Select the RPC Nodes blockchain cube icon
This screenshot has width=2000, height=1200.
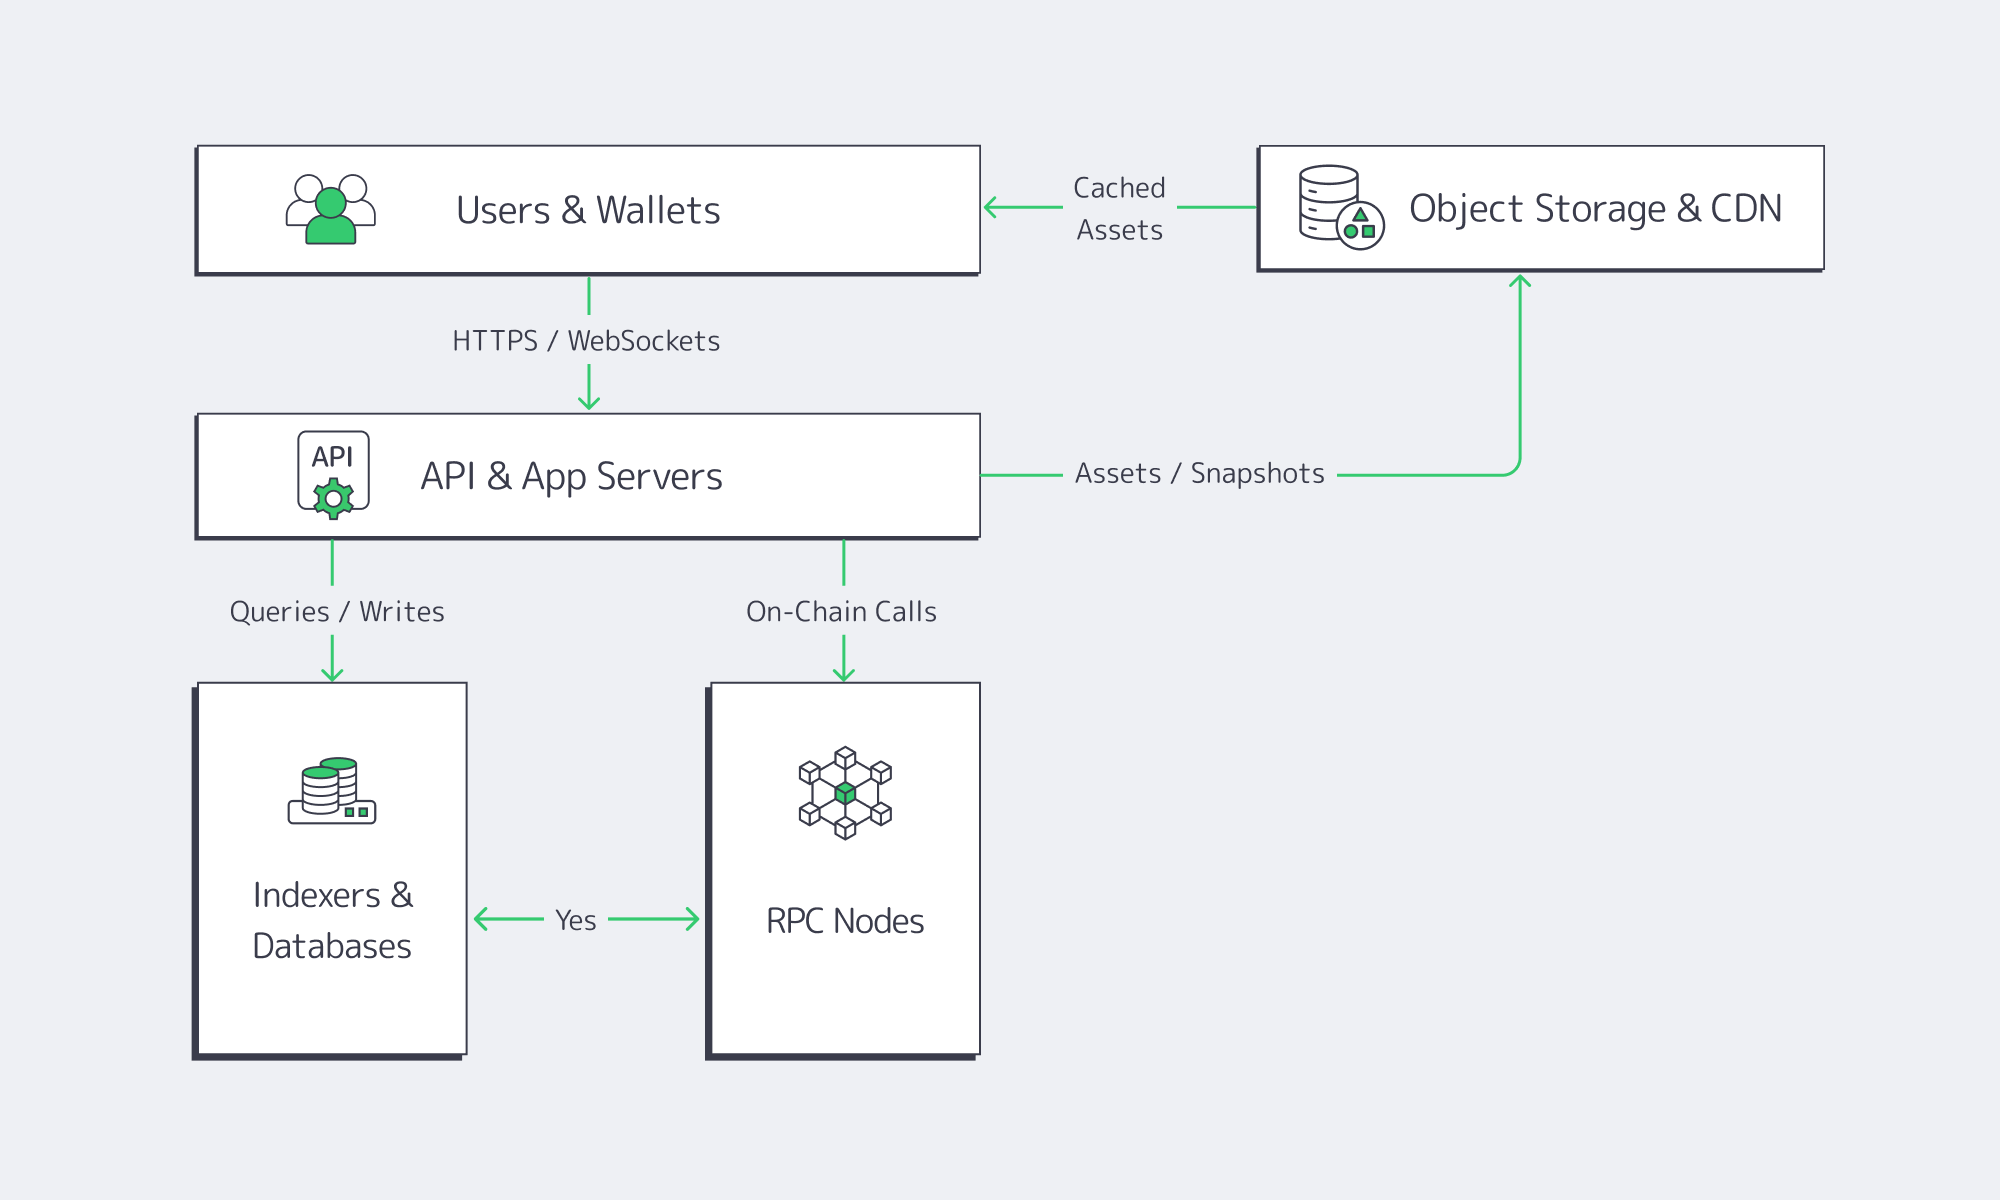(845, 795)
